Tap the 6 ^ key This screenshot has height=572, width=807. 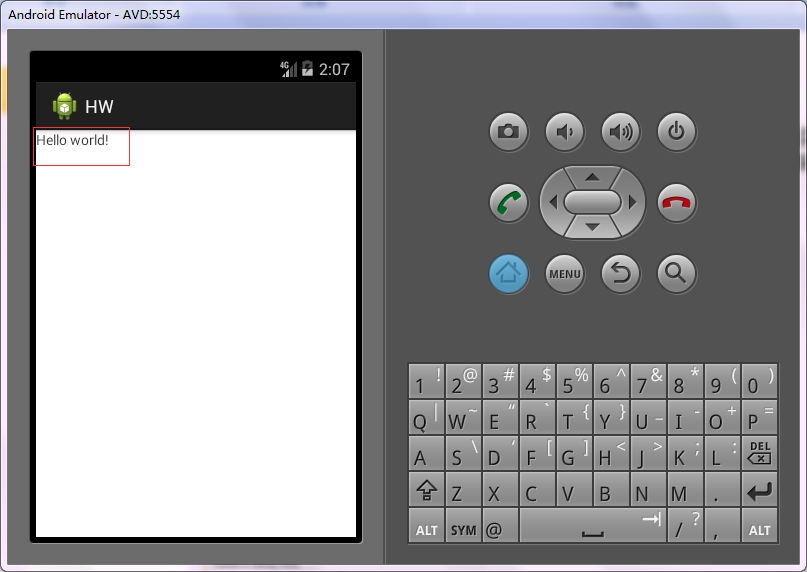(x=611, y=381)
